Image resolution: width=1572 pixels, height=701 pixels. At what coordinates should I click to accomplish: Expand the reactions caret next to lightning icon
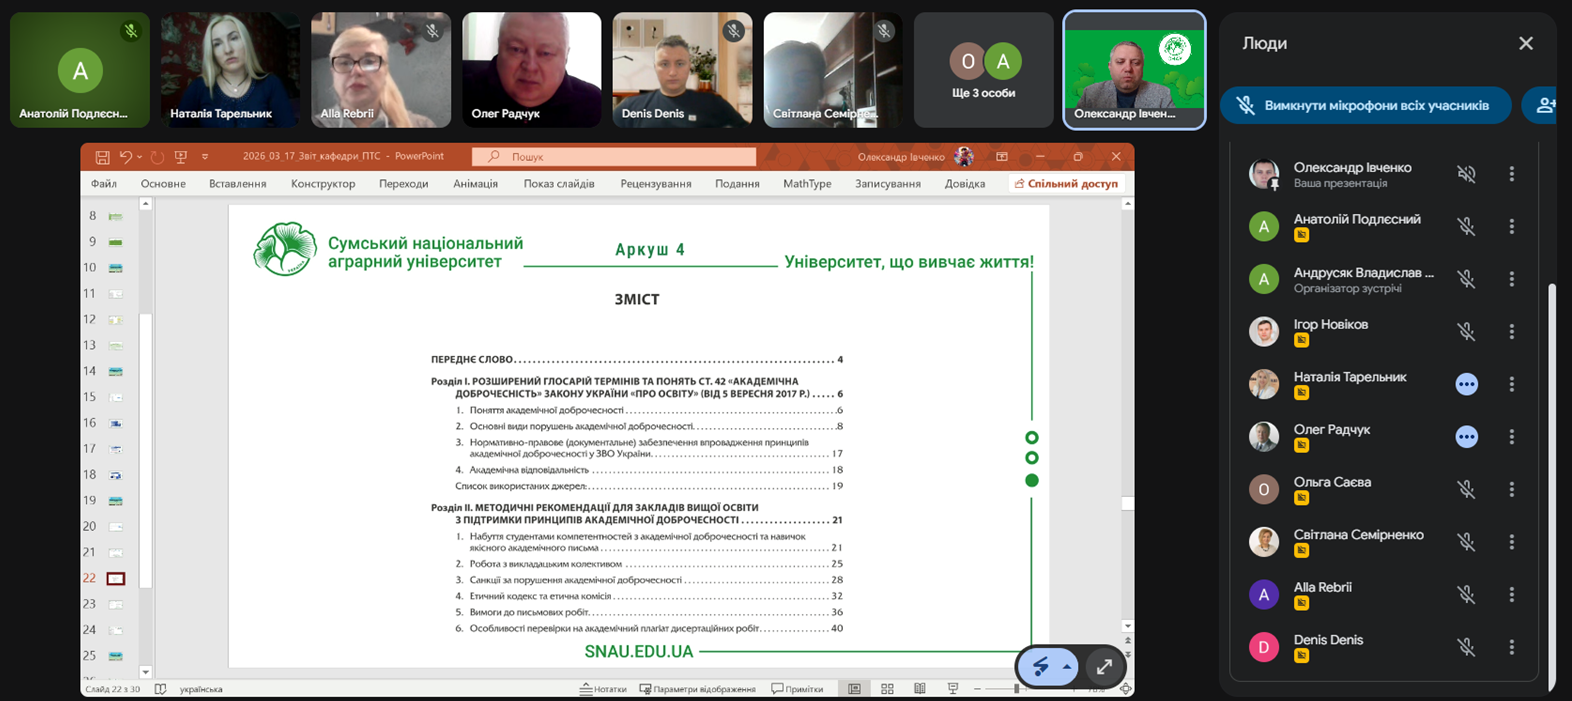pos(1067,667)
